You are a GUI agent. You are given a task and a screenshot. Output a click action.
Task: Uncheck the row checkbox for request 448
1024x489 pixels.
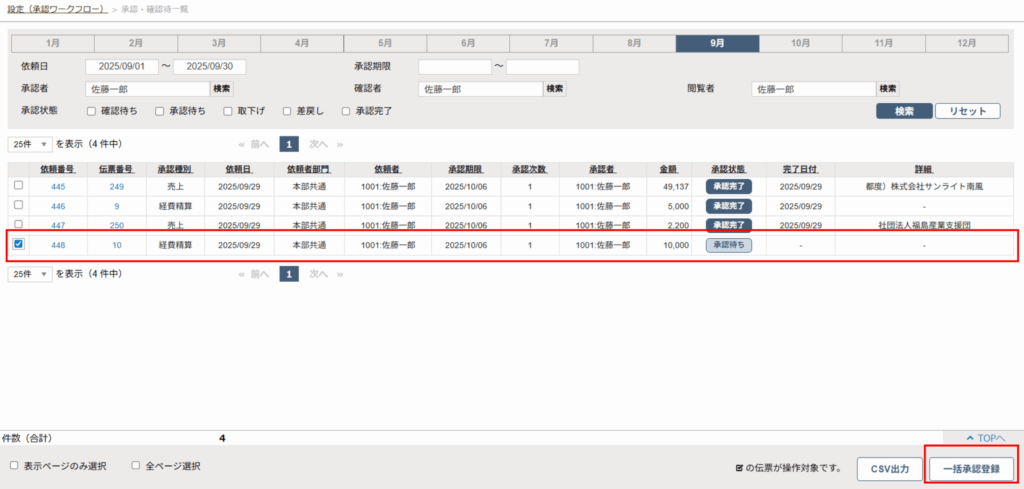coord(18,245)
